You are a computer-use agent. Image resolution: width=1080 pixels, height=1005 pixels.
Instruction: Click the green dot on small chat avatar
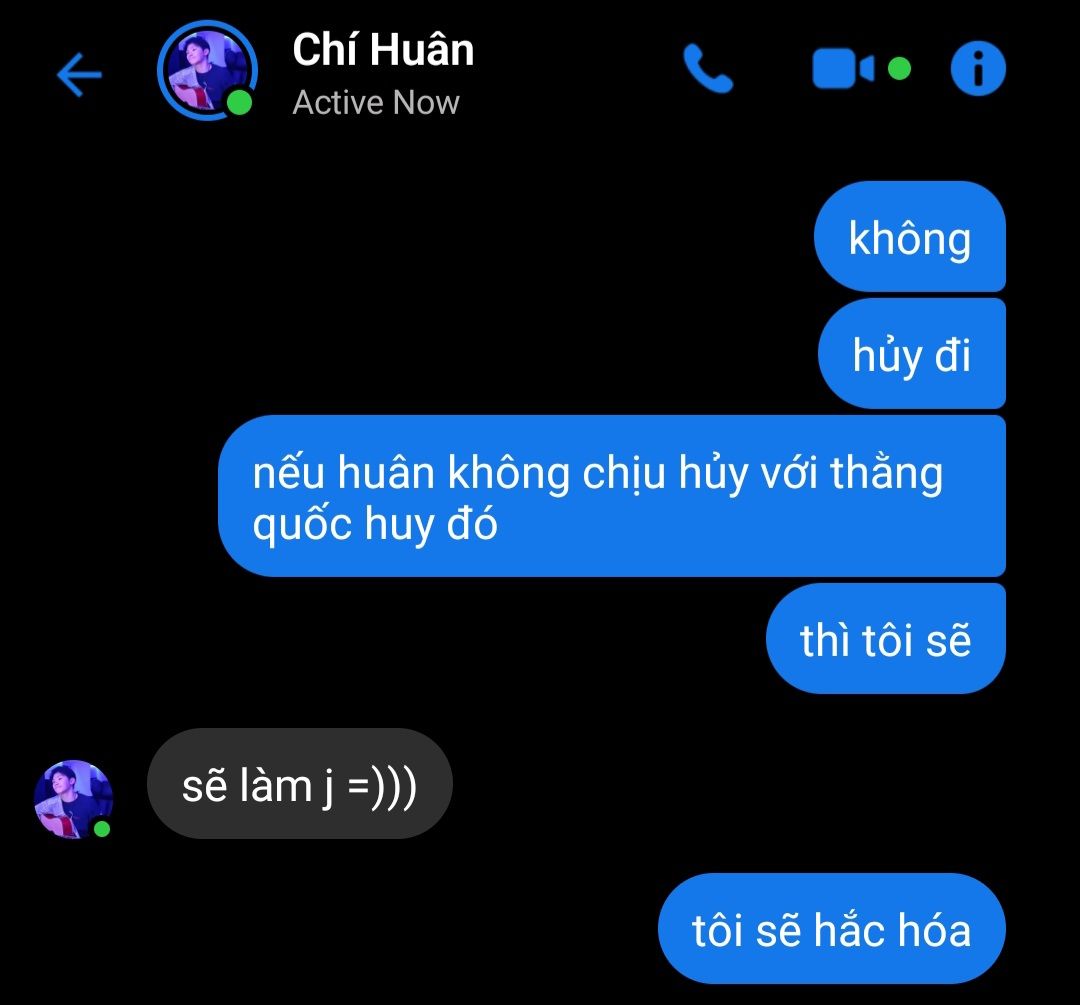click(102, 829)
